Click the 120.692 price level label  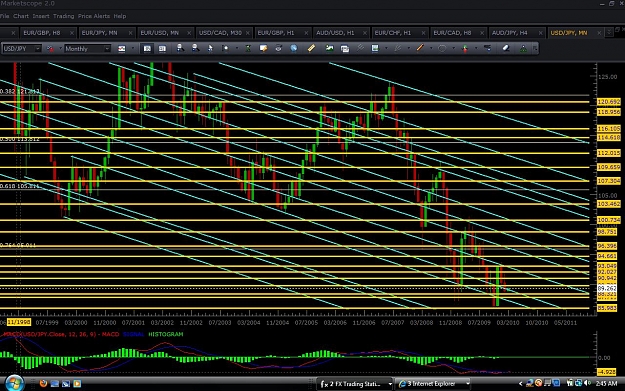[x=609, y=102]
